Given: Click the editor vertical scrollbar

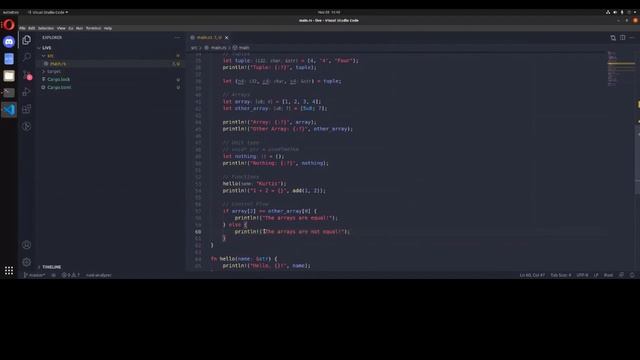Looking at the screenshot, I should pyautogui.click(x=638, y=160).
